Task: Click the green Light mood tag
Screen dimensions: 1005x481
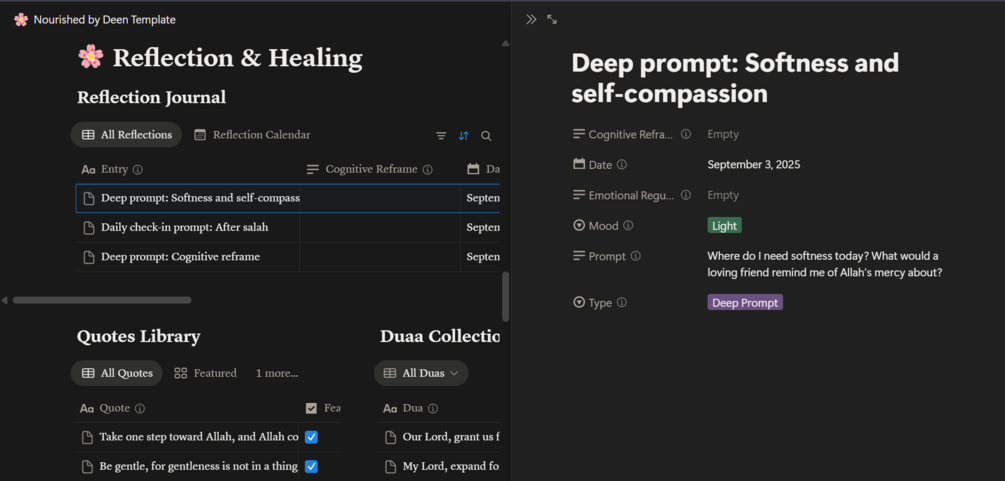Action: click(724, 226)
